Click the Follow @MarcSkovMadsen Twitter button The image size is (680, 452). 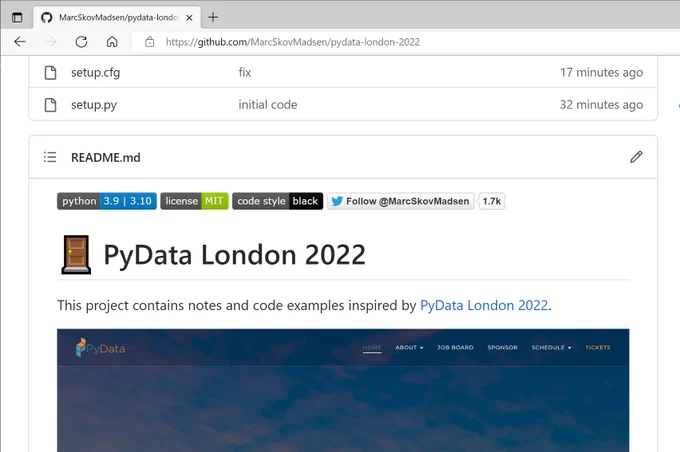(x=401, y=201)
